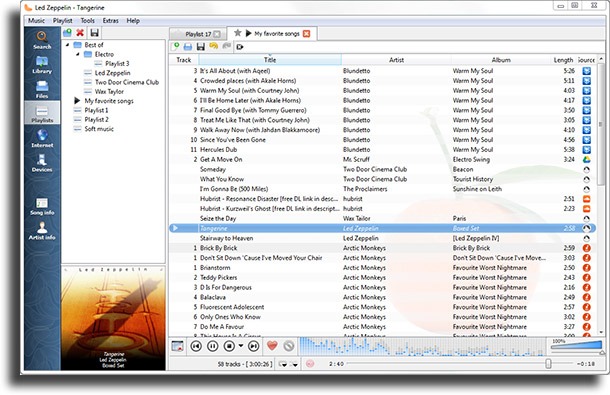This screenshot has height=395, width=610.
Task: Click the clear filter icon in the toolbar
Action: (240, 47)
